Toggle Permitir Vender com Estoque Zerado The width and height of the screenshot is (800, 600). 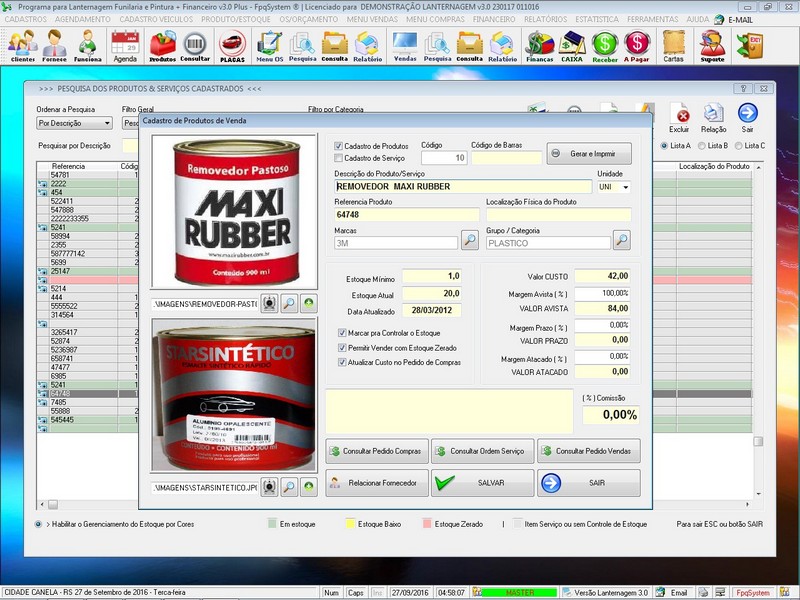tap(342, 347)
